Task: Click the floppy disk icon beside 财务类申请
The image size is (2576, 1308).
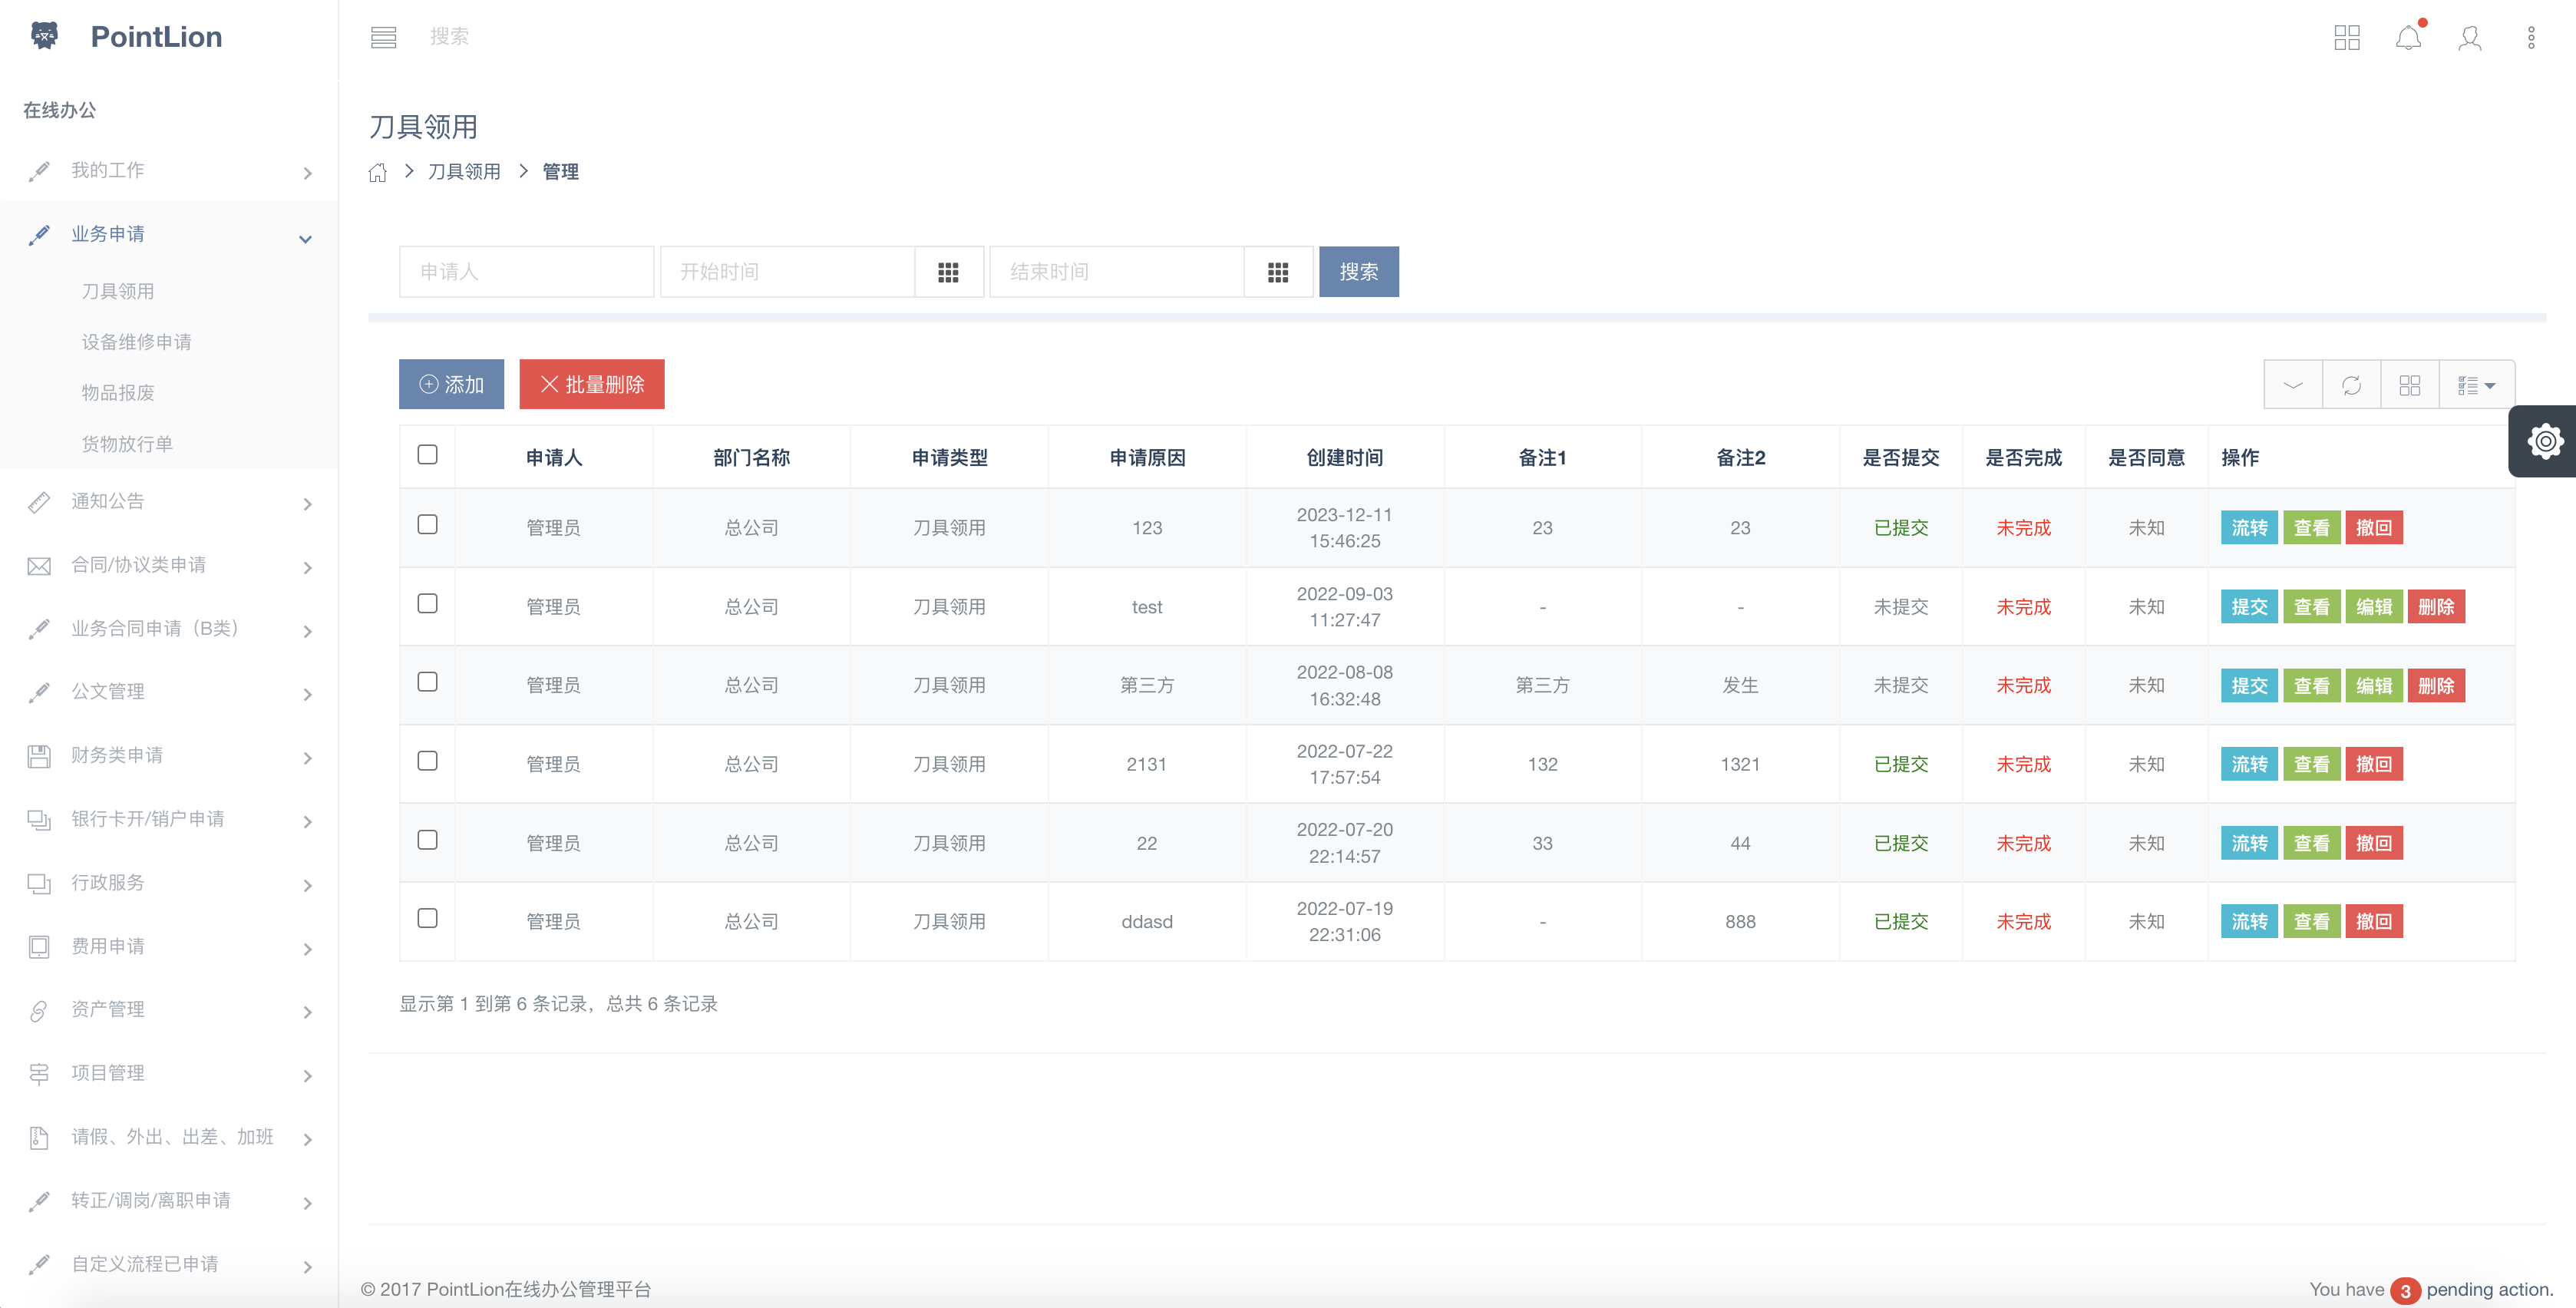Action: click(38, 756)
